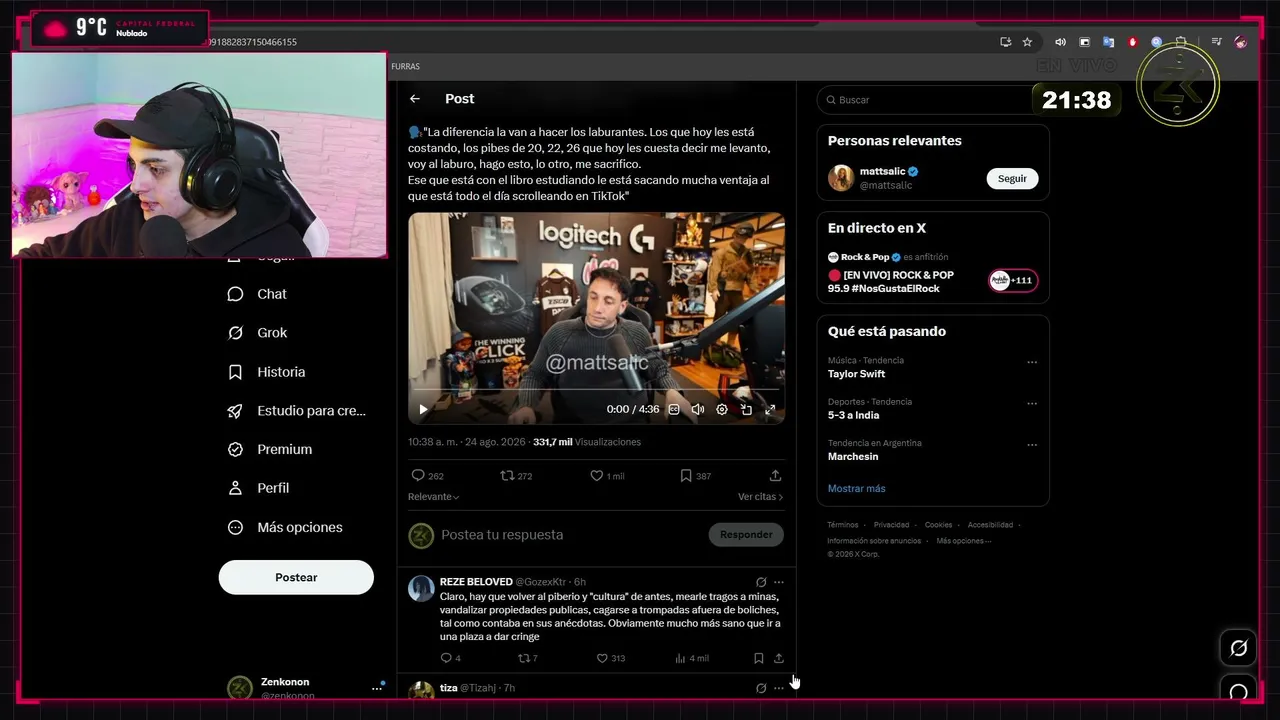Ask Grok about REZE BELOVED reply
1280x720 pixels.
tap(761, 582)
